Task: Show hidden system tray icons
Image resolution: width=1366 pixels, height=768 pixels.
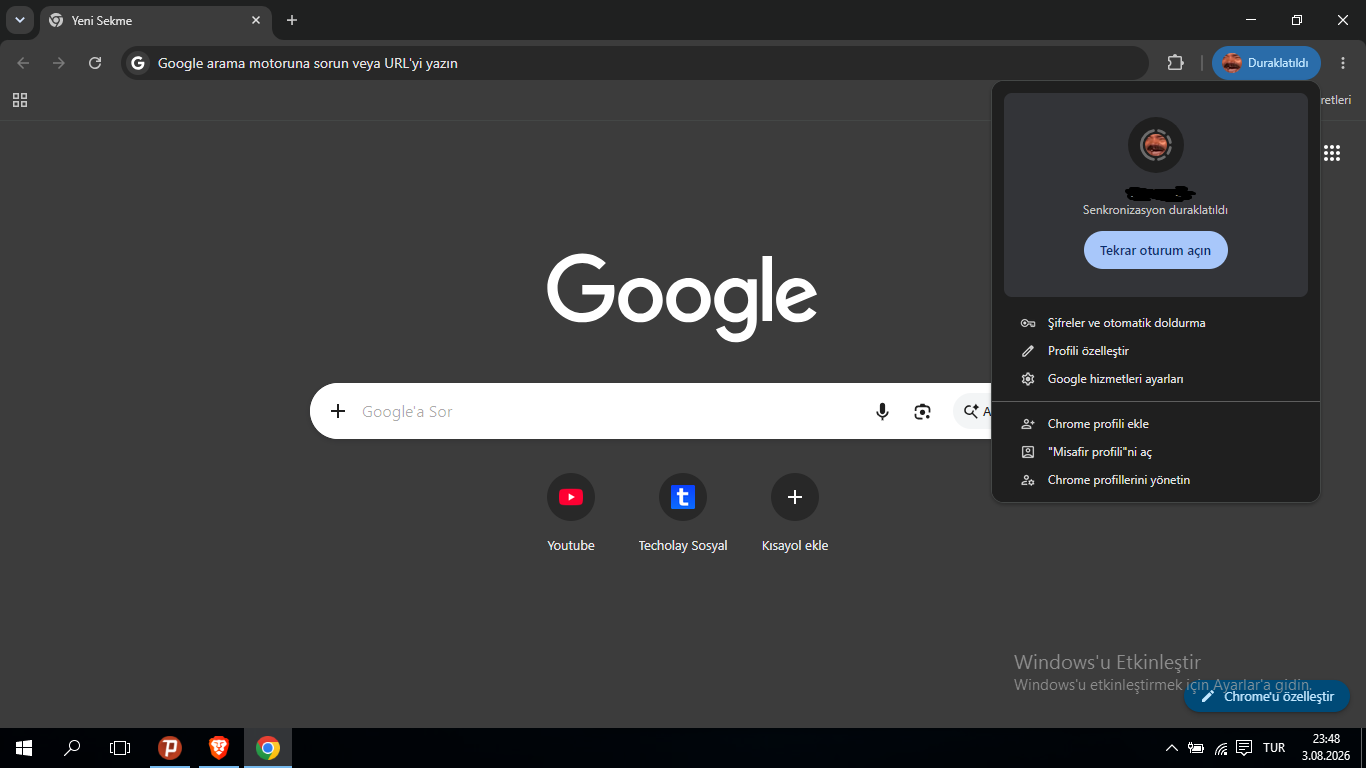Action: click(x=1172, y=748)
